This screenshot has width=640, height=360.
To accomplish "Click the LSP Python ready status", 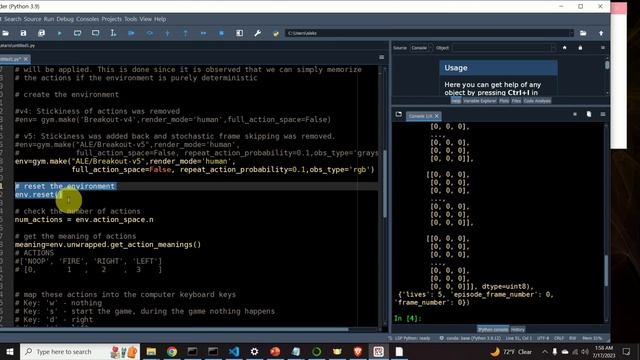I will coord(409,338).
